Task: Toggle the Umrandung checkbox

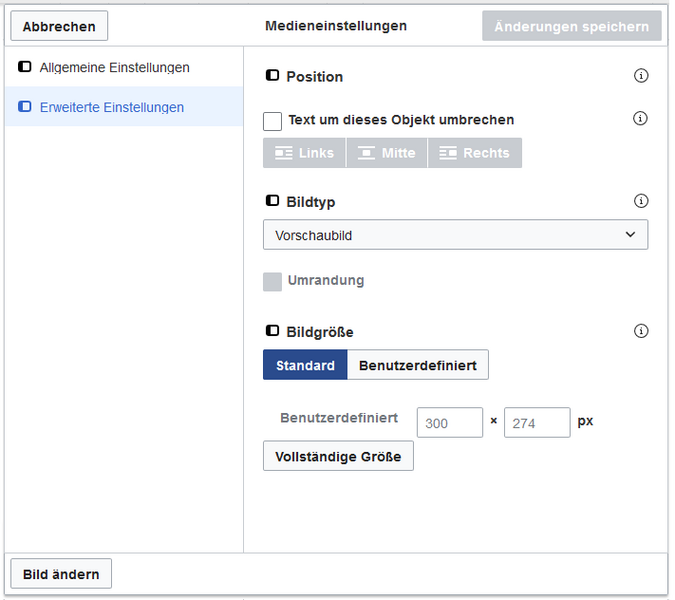Action: pos(272,282)
